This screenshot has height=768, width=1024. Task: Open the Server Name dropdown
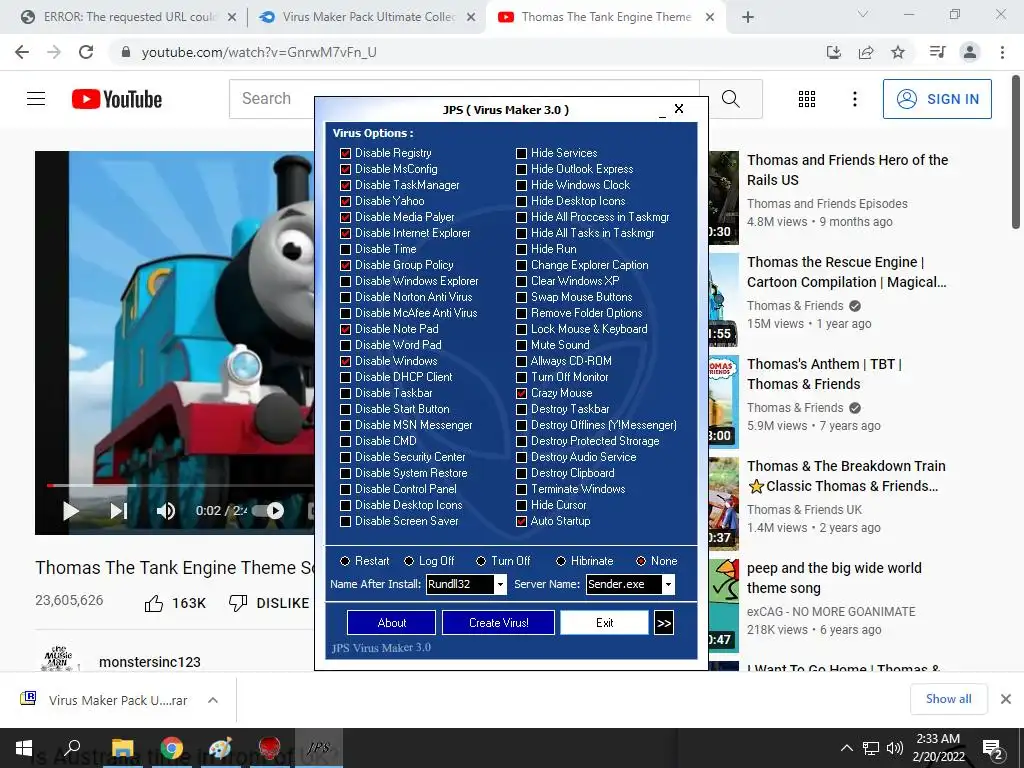[668, 584]
